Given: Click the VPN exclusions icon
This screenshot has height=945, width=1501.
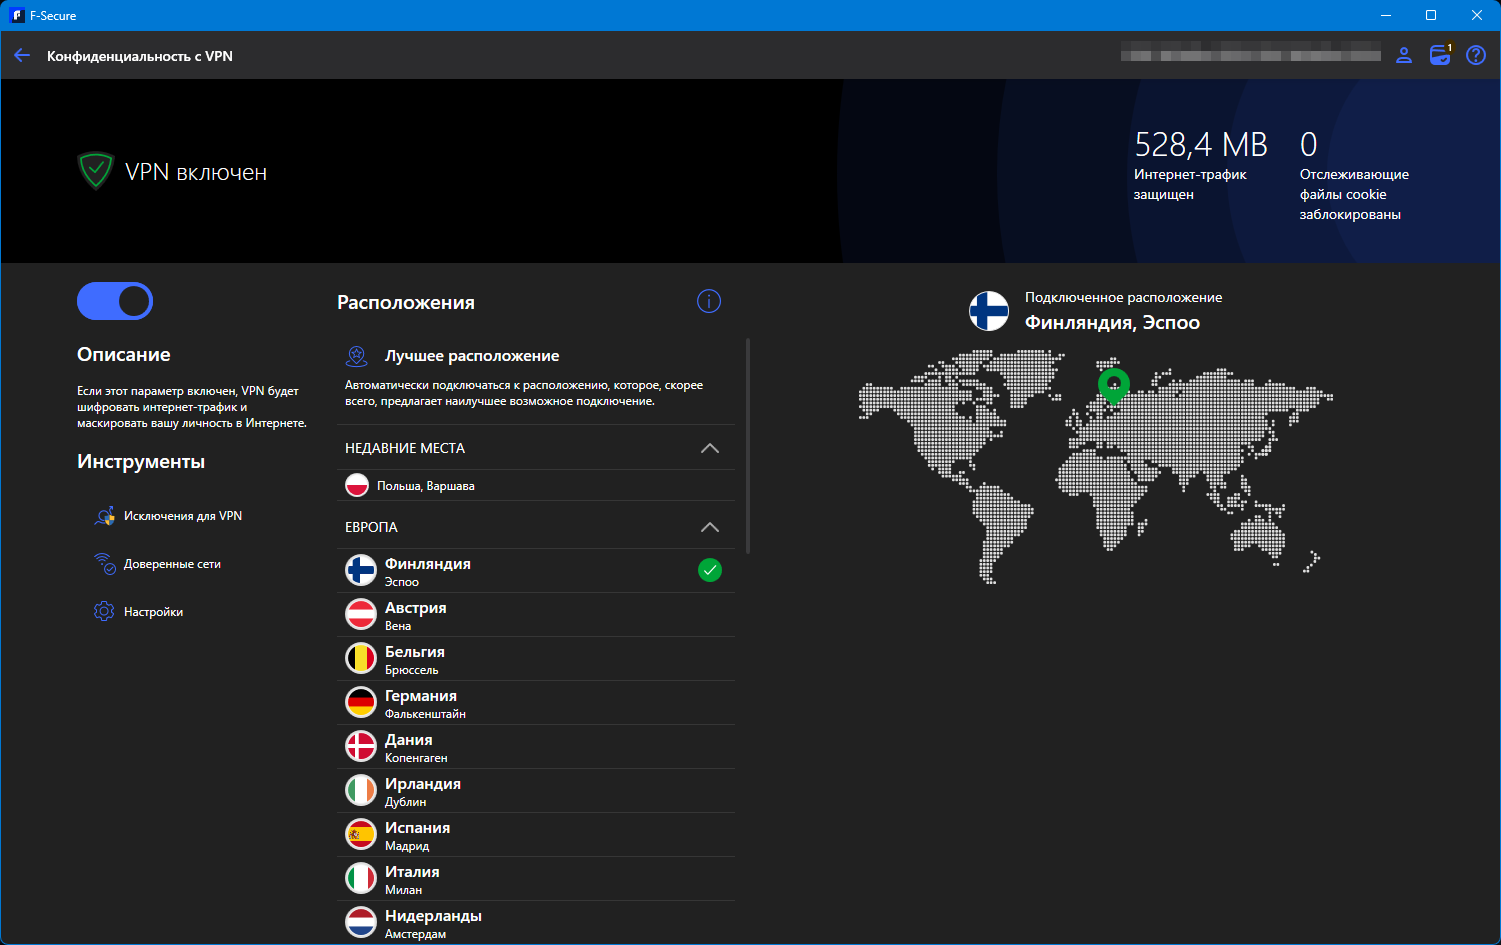Looking at the screenshot, I should coord(104,516).
